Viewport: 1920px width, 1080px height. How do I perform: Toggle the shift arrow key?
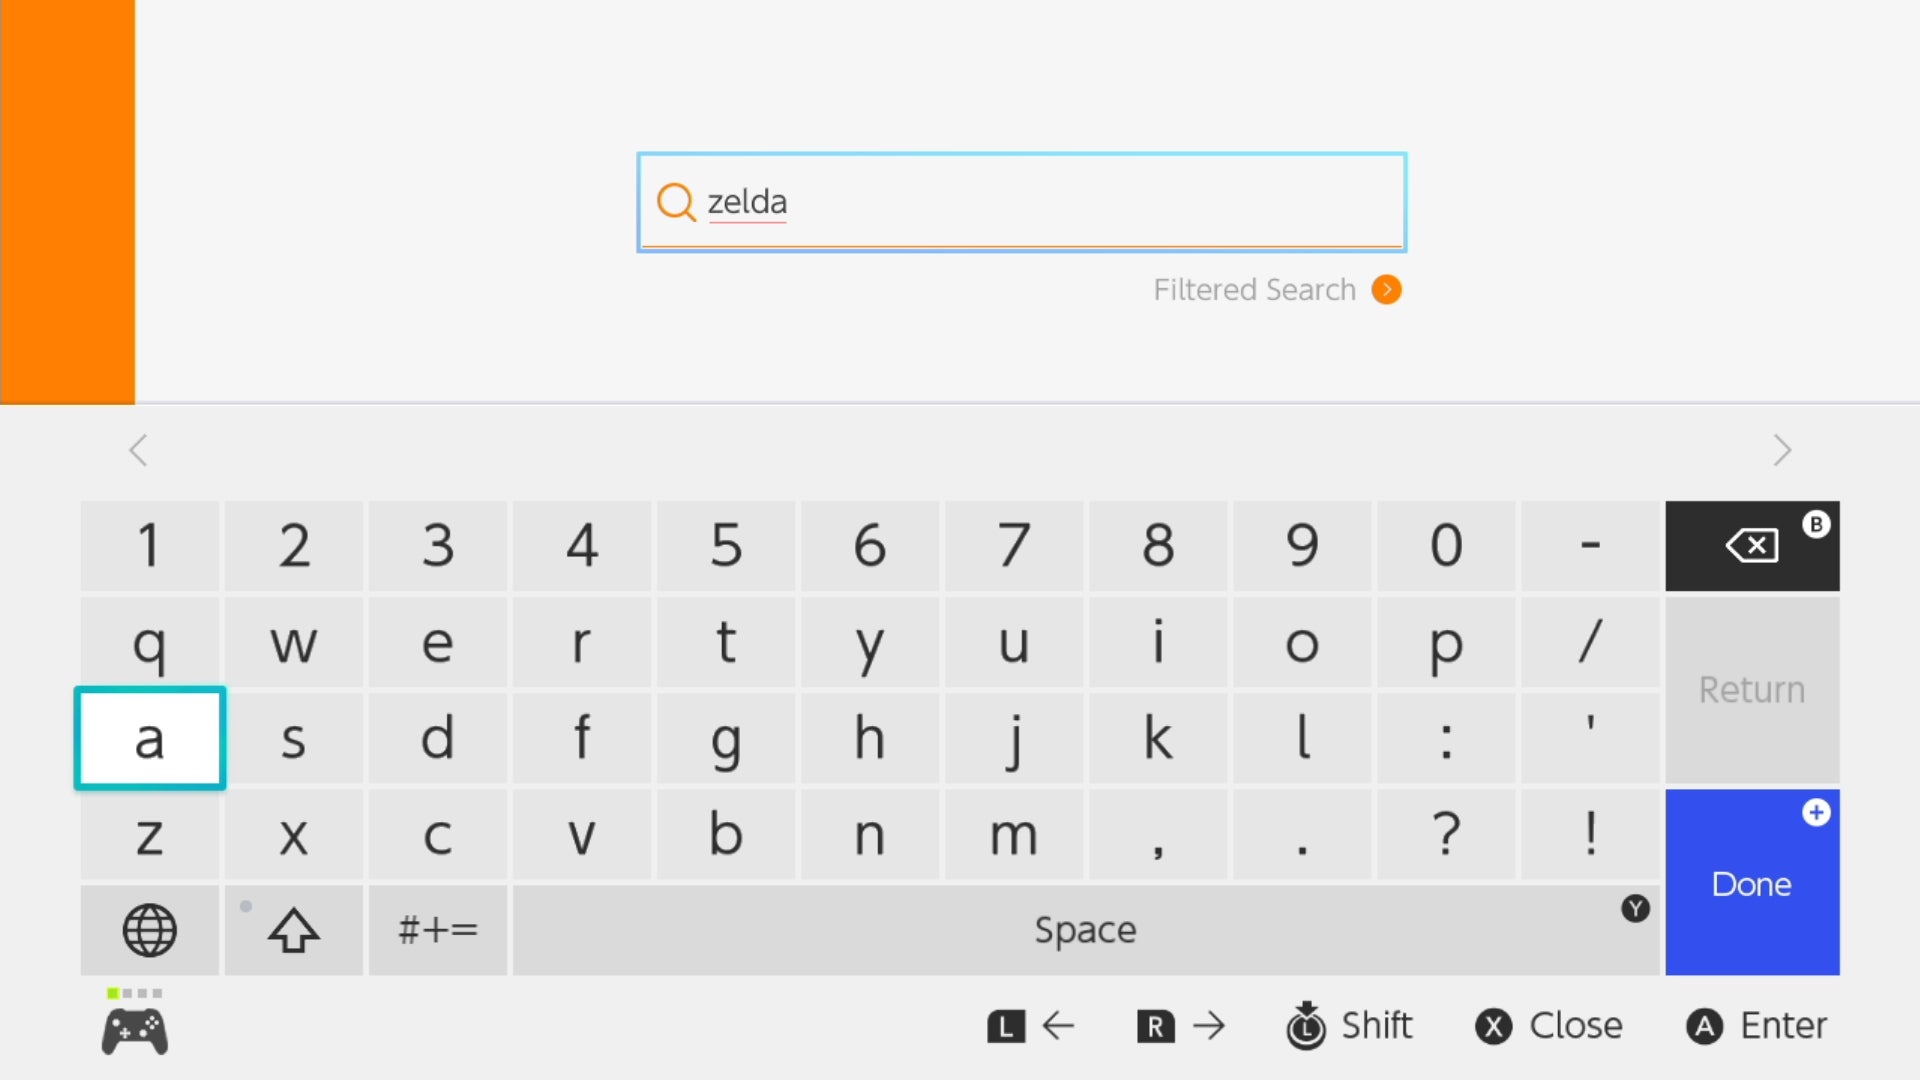pyautogui.click(x=294, y=930)
